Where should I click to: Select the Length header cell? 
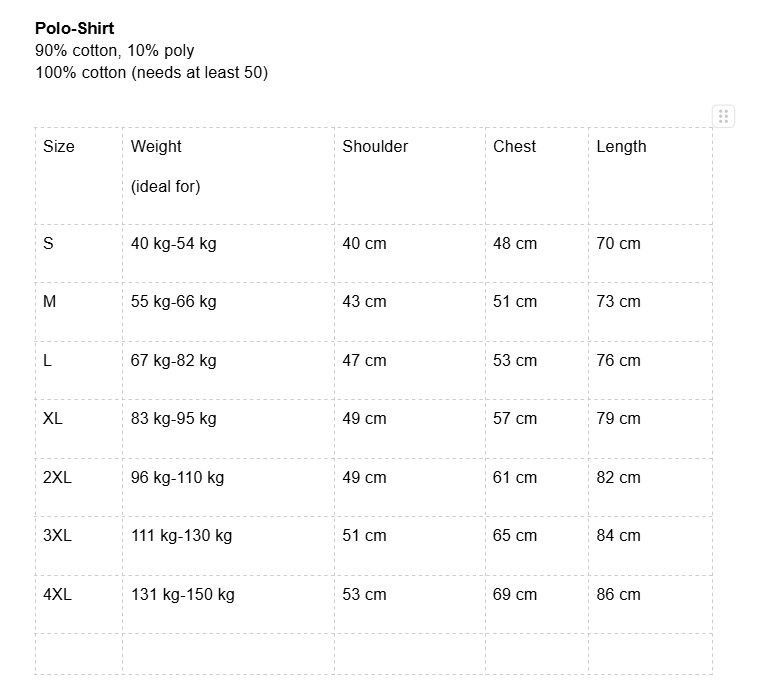pyautogui.click(x=650, y=176)
